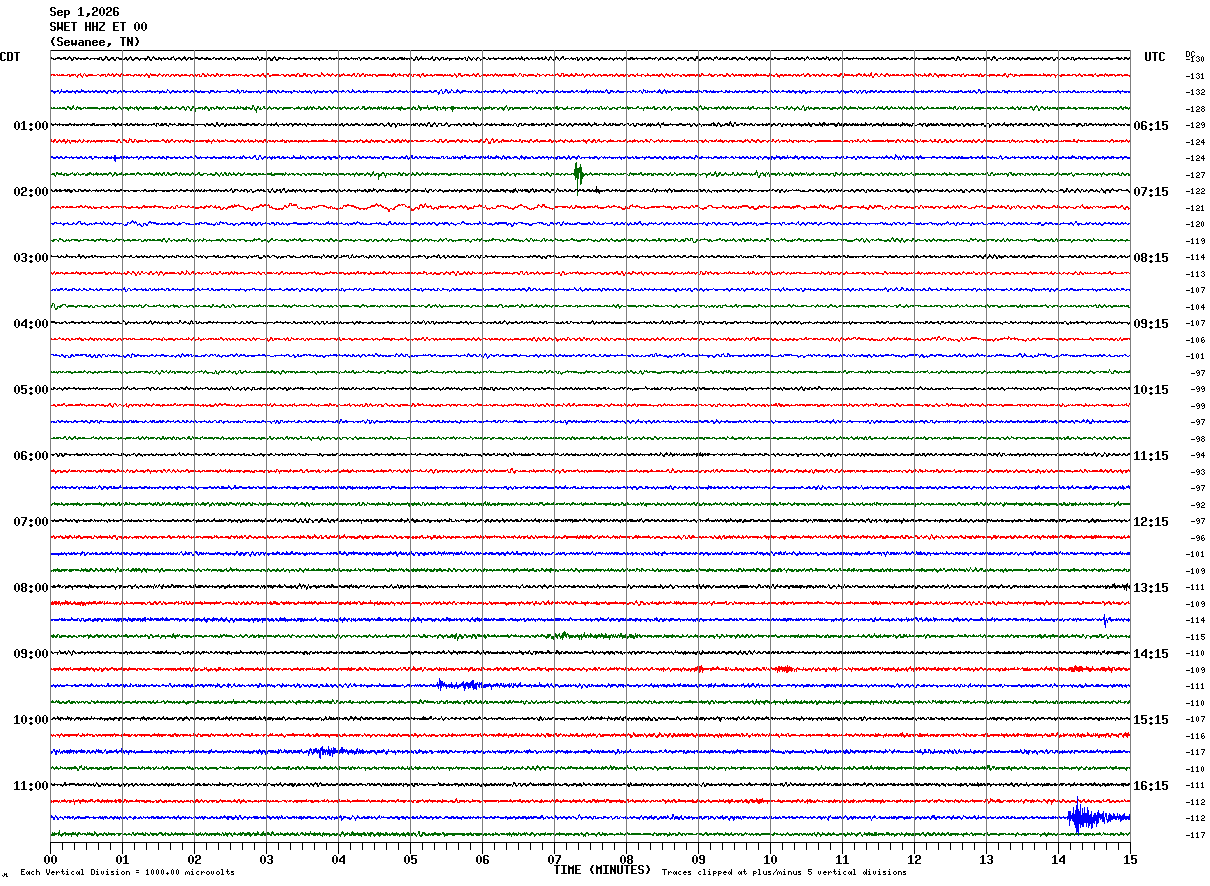Click the minute 15 tick label on the time axis
The image size is (1210, 886).
[x=1130, y=859]
